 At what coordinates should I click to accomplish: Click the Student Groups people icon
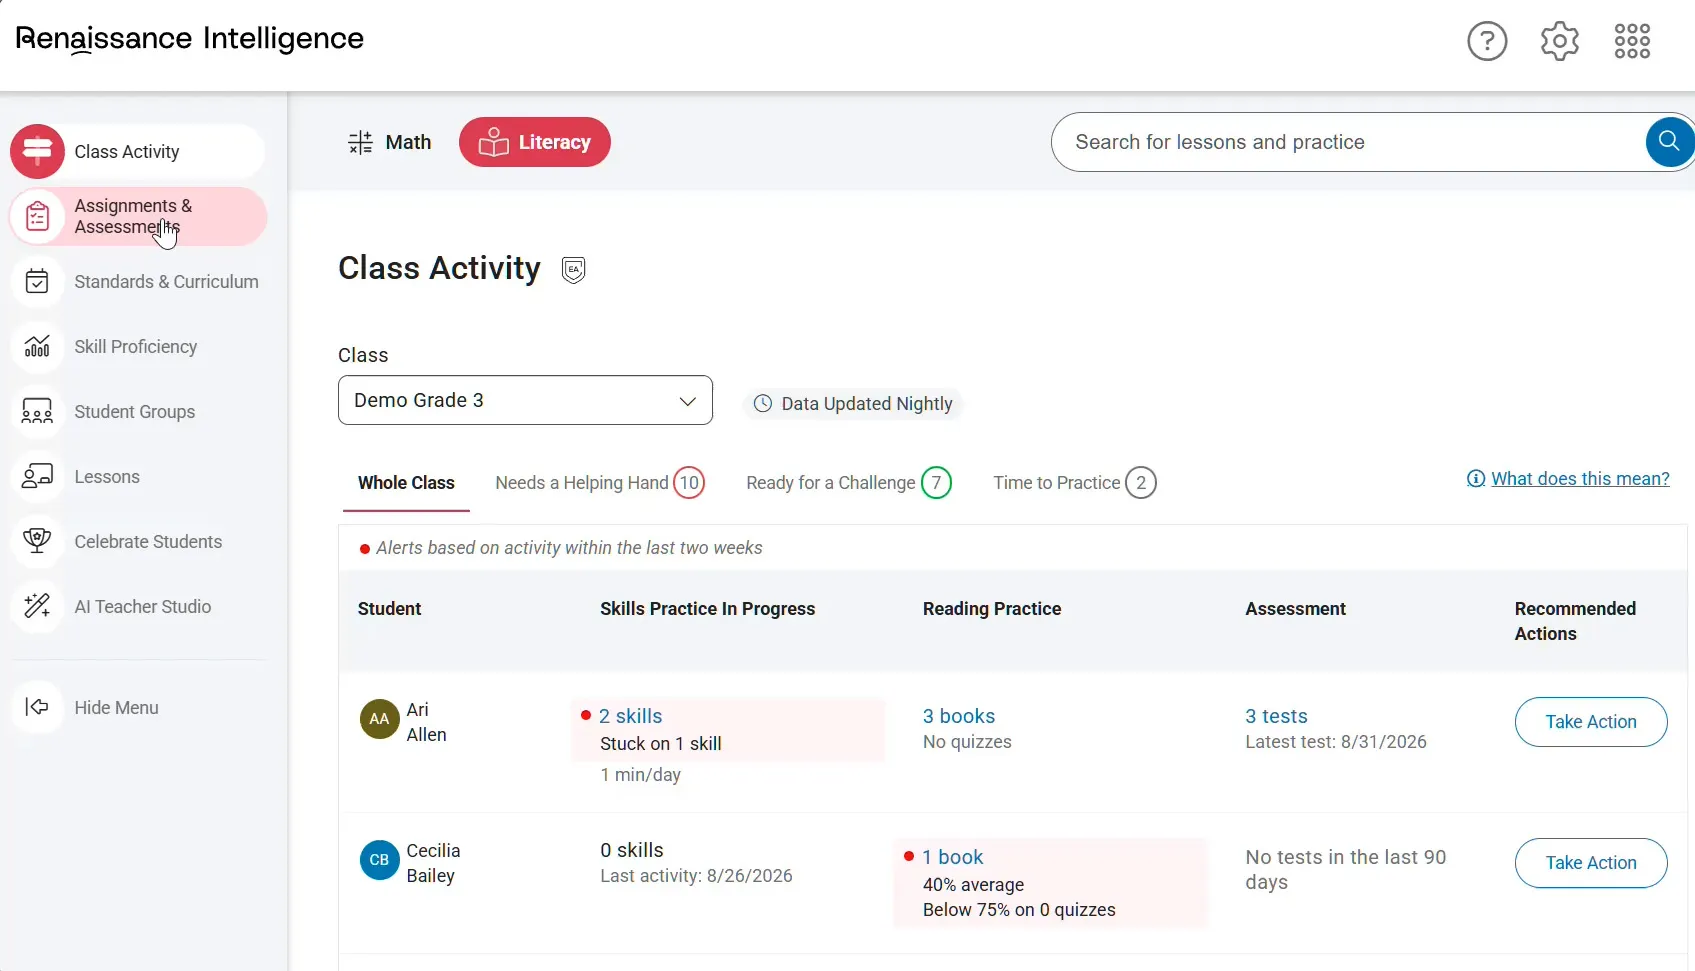(x=37, y=411)
